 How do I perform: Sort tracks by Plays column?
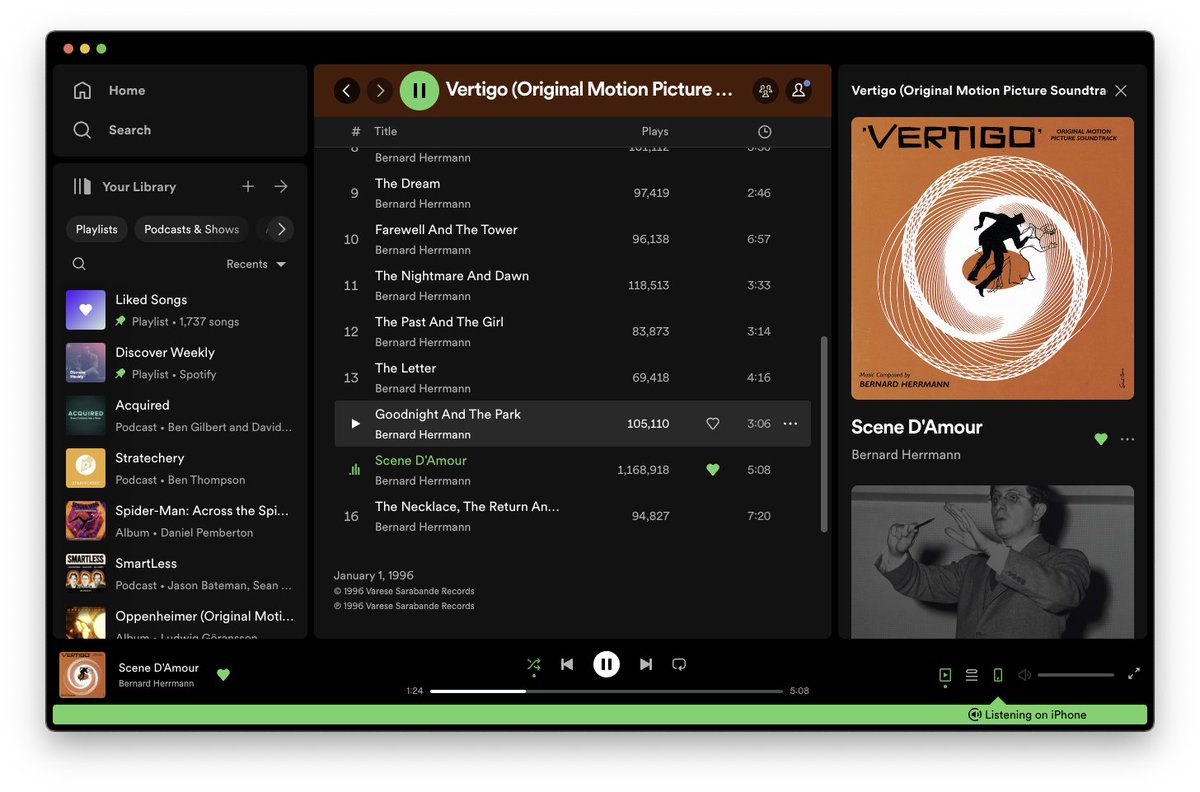point(655,132)
